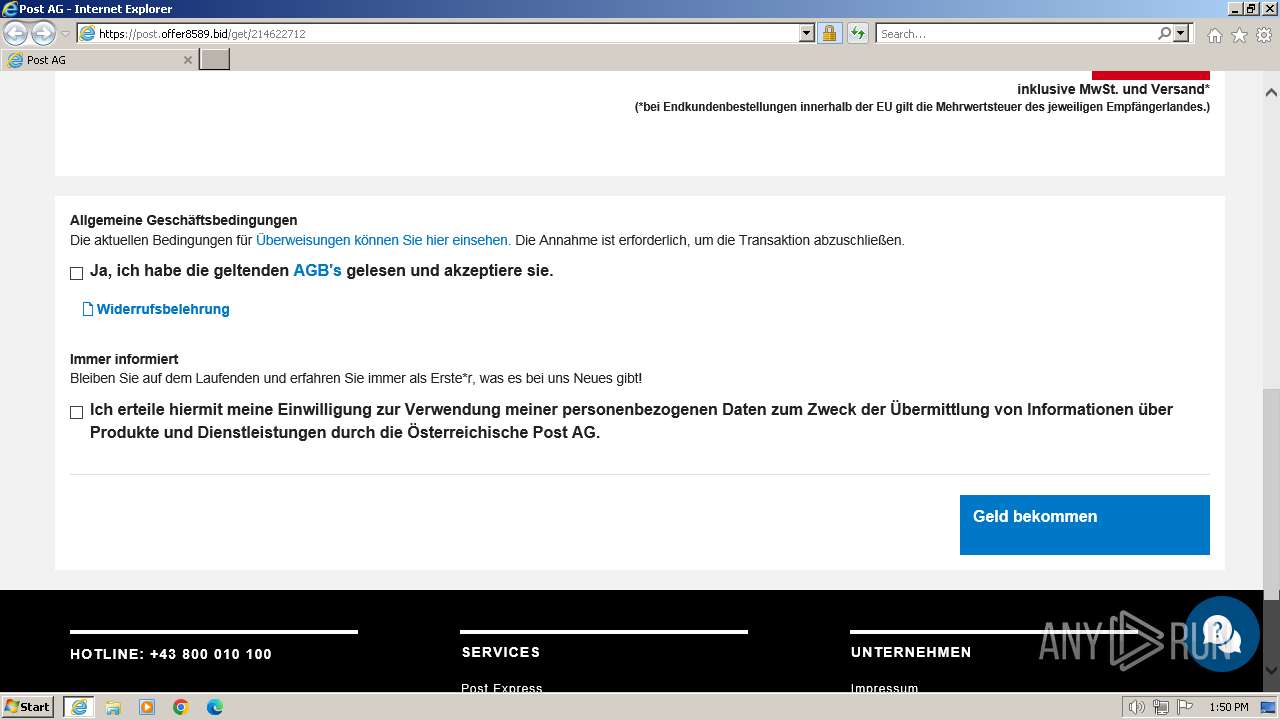Click the browser Forward arrow button
The image size is (1280, 720).
click(x=43, y=33)
